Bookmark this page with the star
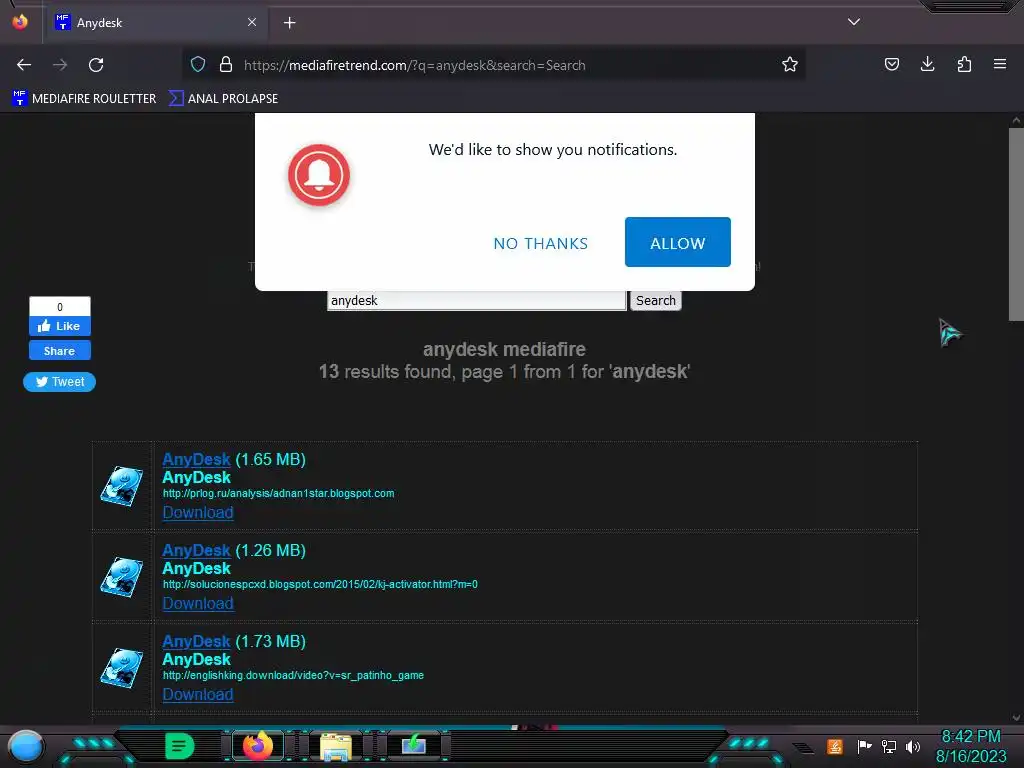 pos(790,65)
